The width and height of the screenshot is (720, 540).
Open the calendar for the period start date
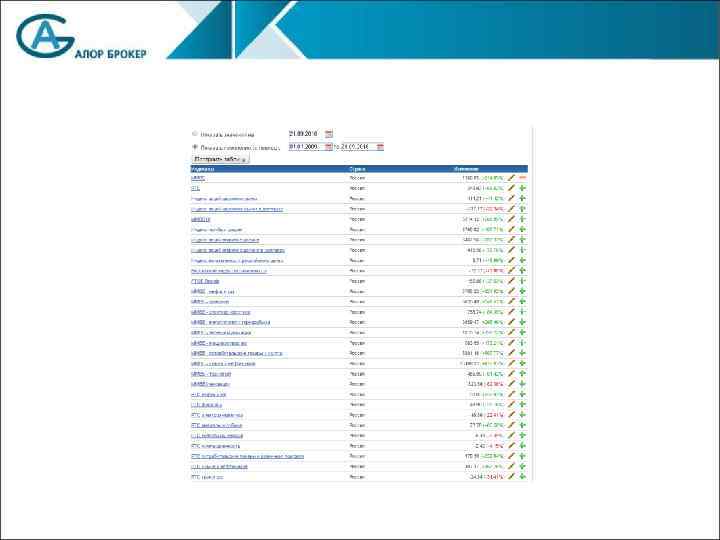pyautogui.click(x=329, y=146)
